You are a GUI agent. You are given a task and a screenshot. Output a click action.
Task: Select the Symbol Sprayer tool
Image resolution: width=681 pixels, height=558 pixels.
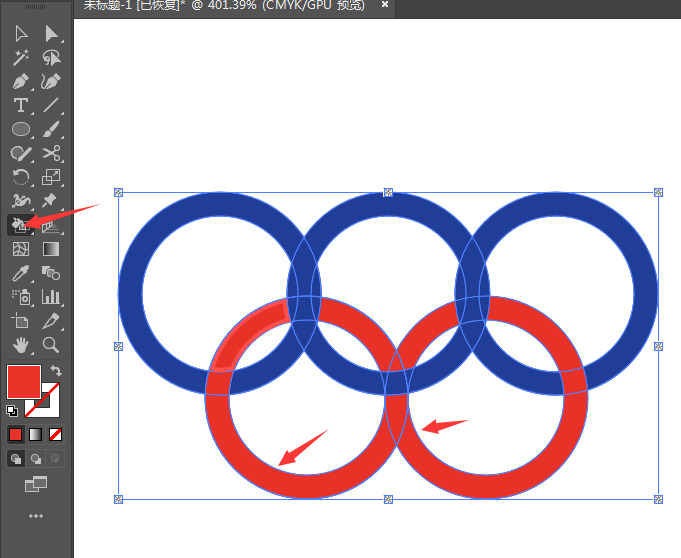click(20, 297)
